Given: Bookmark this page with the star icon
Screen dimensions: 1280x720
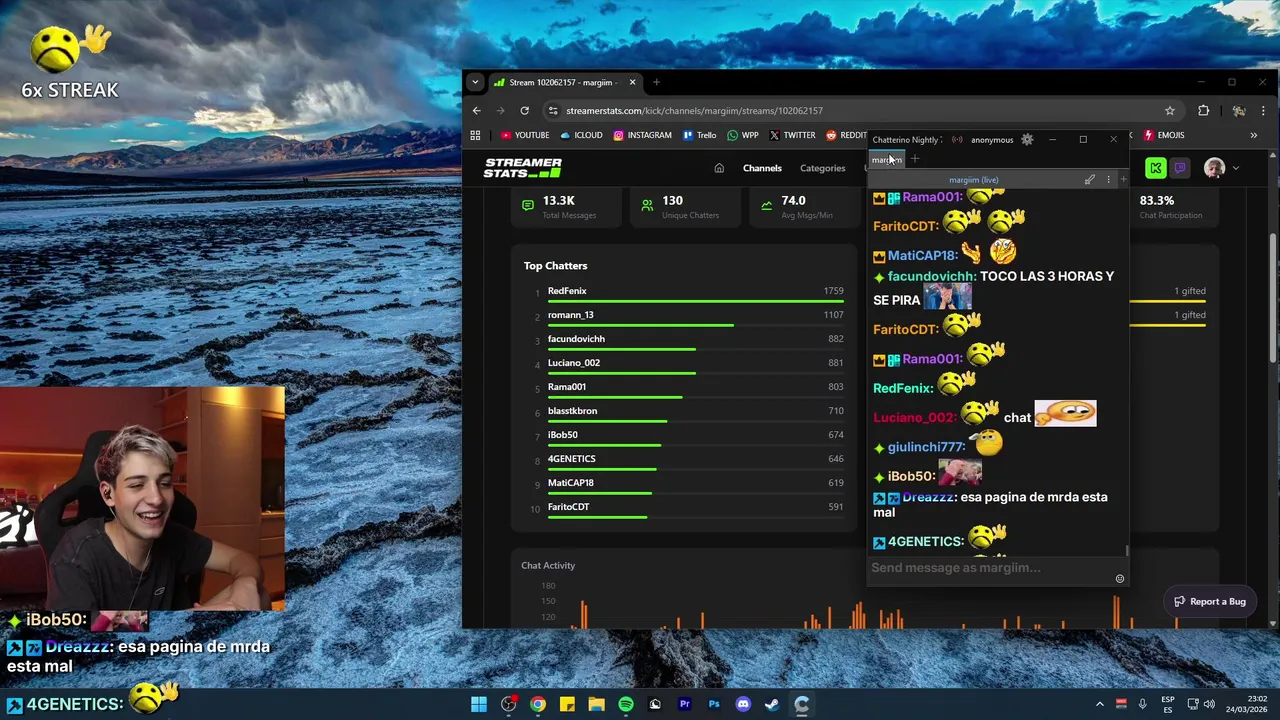Looking at the screenshot, I should click(x=1170, y=110).
